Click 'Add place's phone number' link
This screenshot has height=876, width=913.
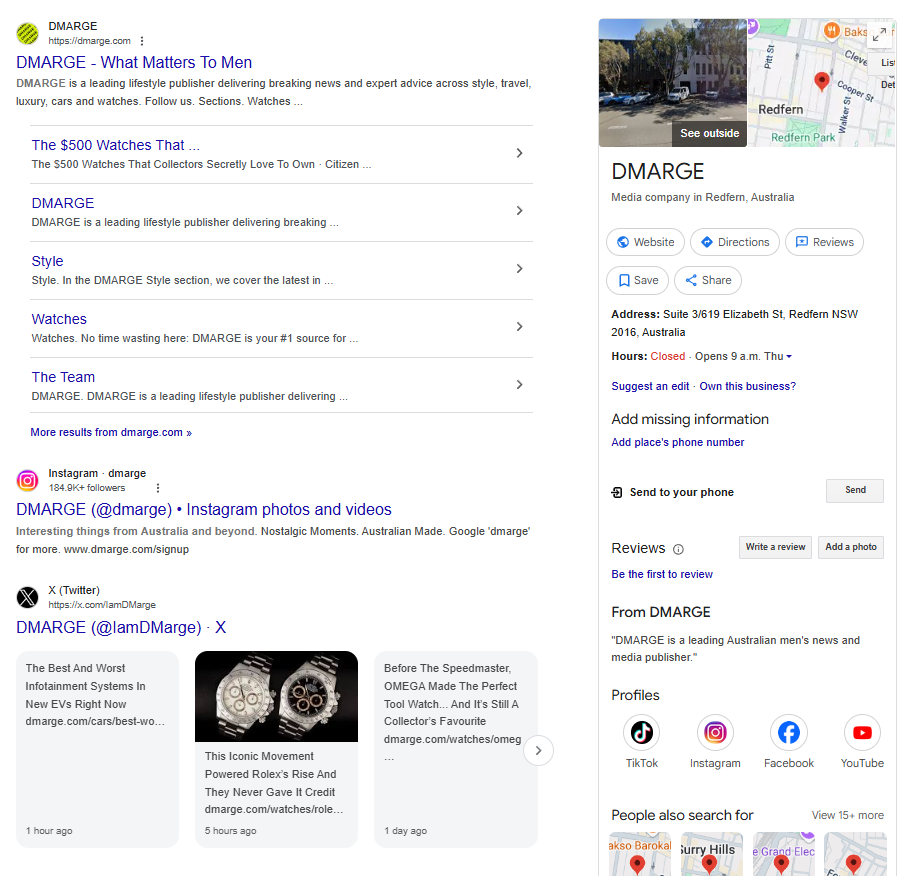coord(678,443)
